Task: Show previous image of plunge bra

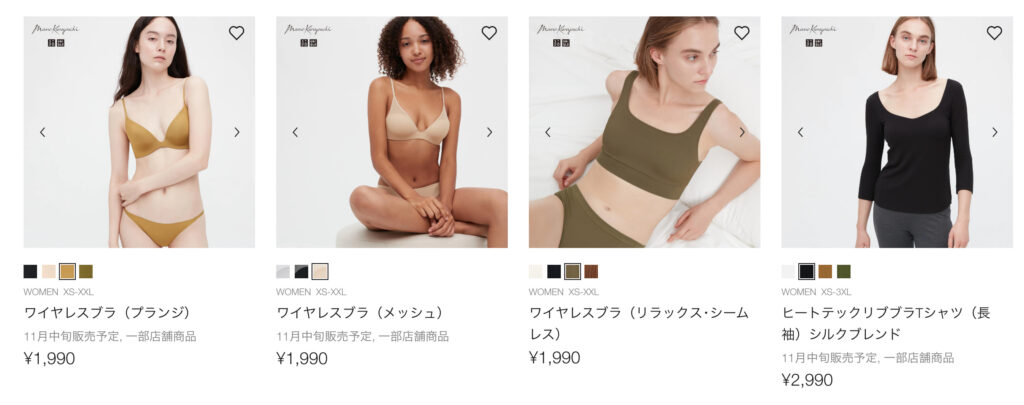Action: [x=42, y=132]
